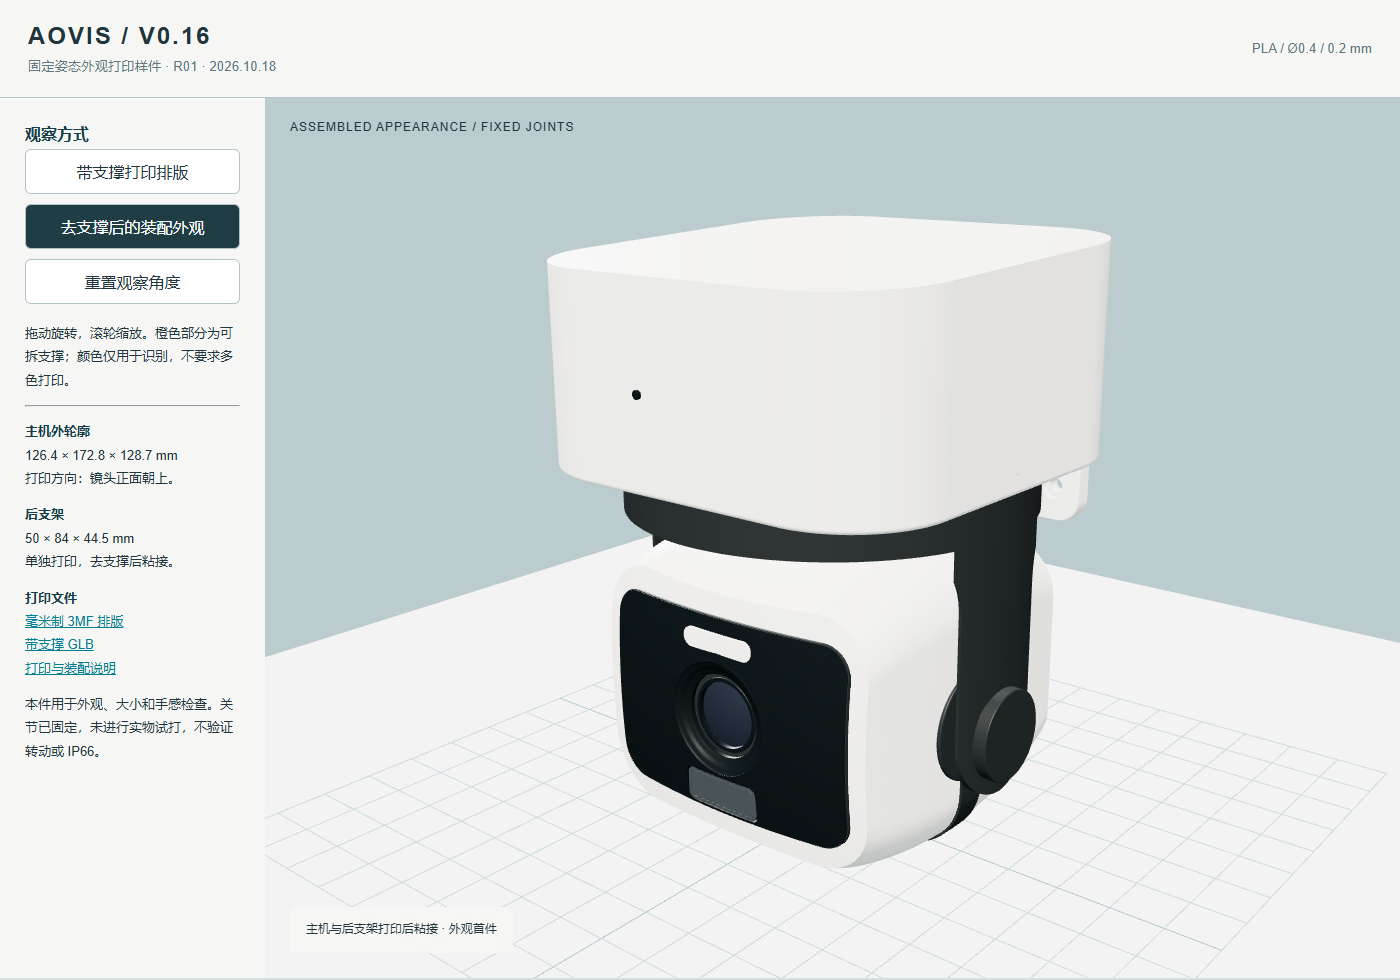1400x980 pixels.
Task: Click the 主机外轮廓 heading
Action: (57, 431)
